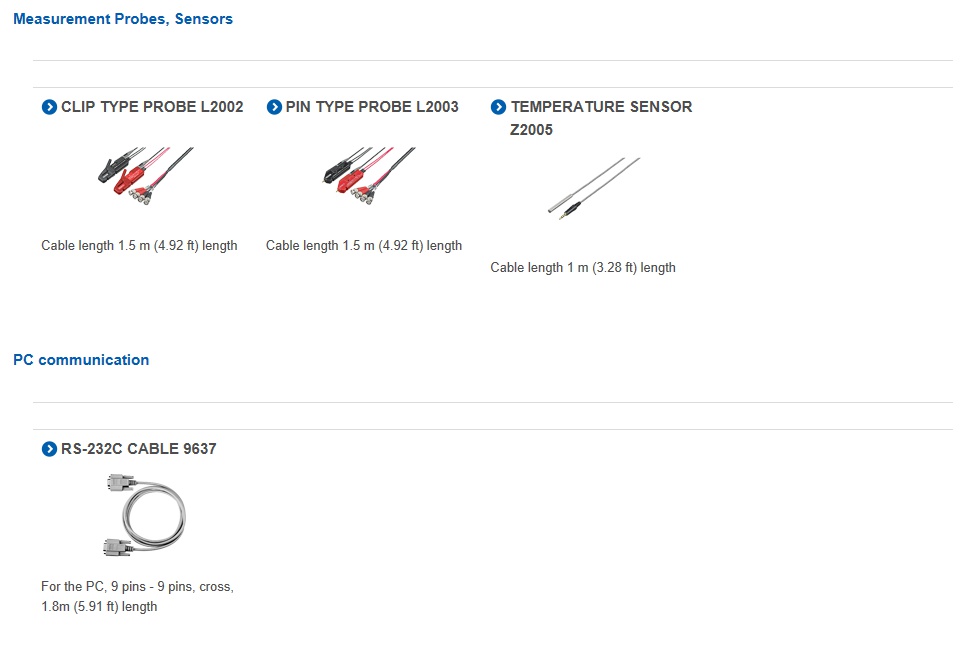Click the arrow icon beside CLIP TYPE PROBE L2002
978x653 pixels.
49,107
